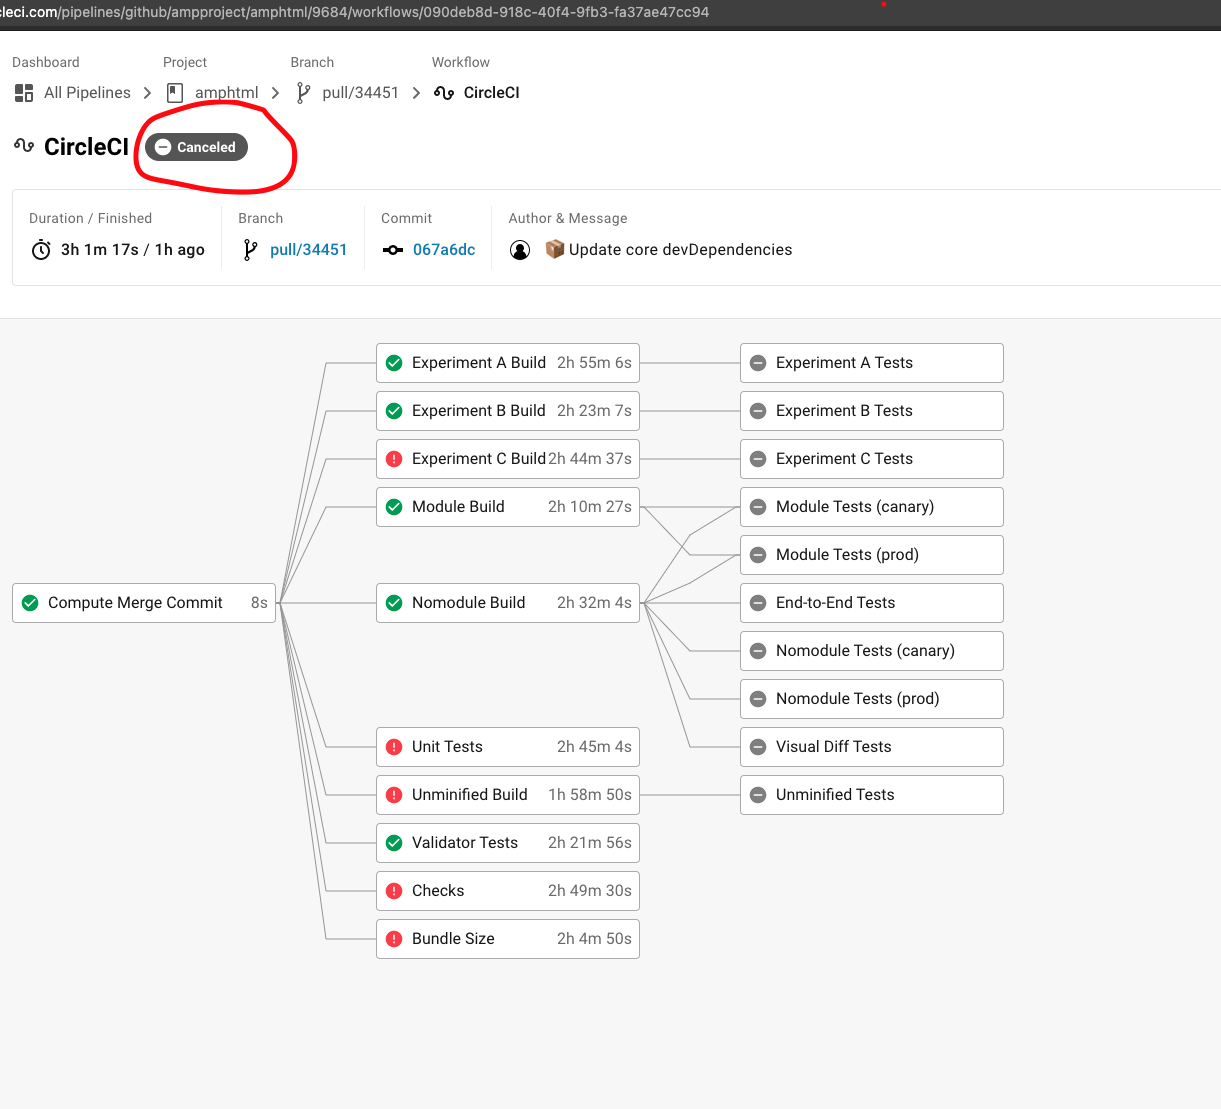Go to All Pipelines breadcrumb
Viewport: 1221px width, 1109px height.
[87, 93]
